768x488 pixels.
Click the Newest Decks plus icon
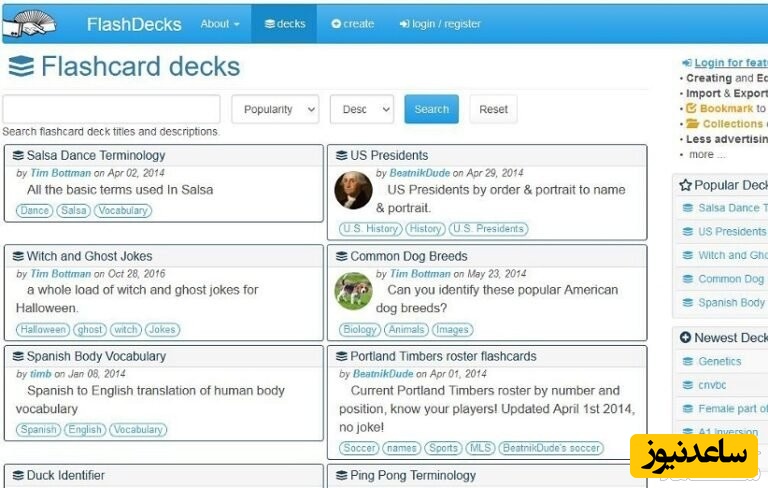pyautogui.click(x=685, y=338)
